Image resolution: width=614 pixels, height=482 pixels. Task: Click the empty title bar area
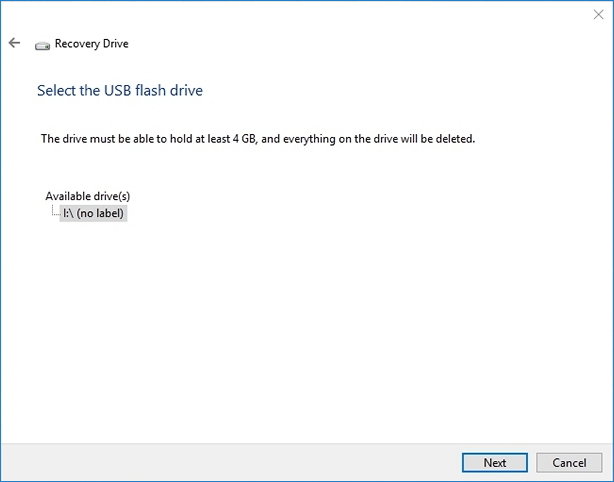pos(300,14)
